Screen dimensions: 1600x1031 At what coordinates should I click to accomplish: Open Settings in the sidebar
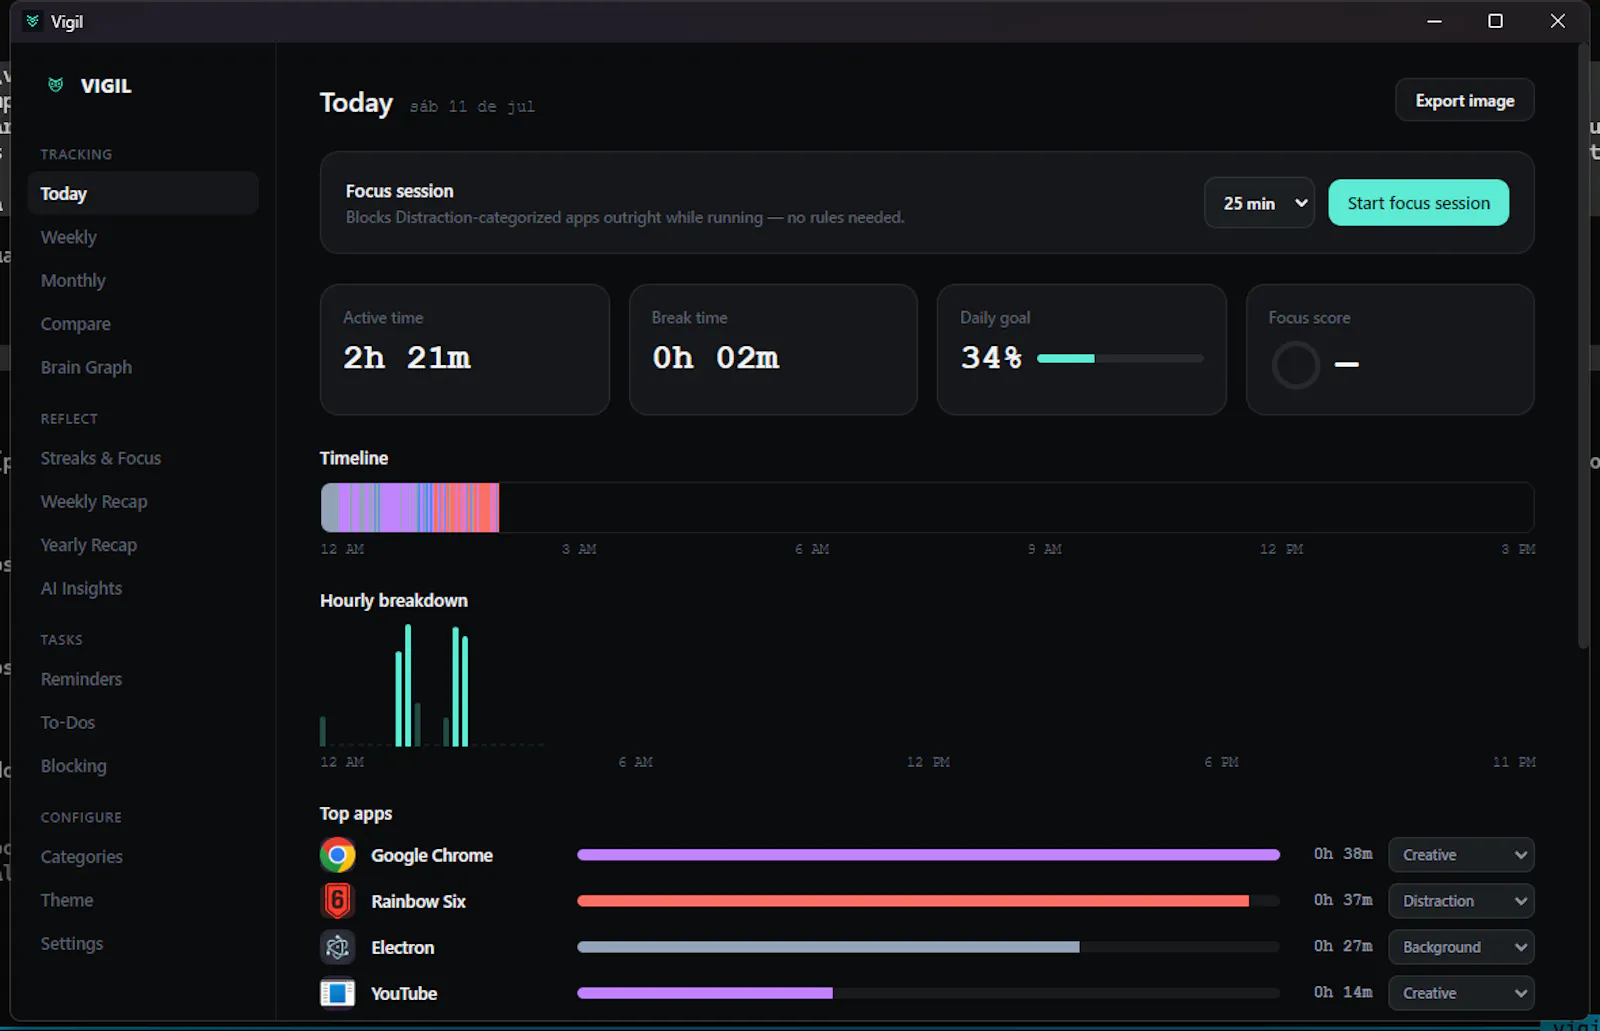143,944
